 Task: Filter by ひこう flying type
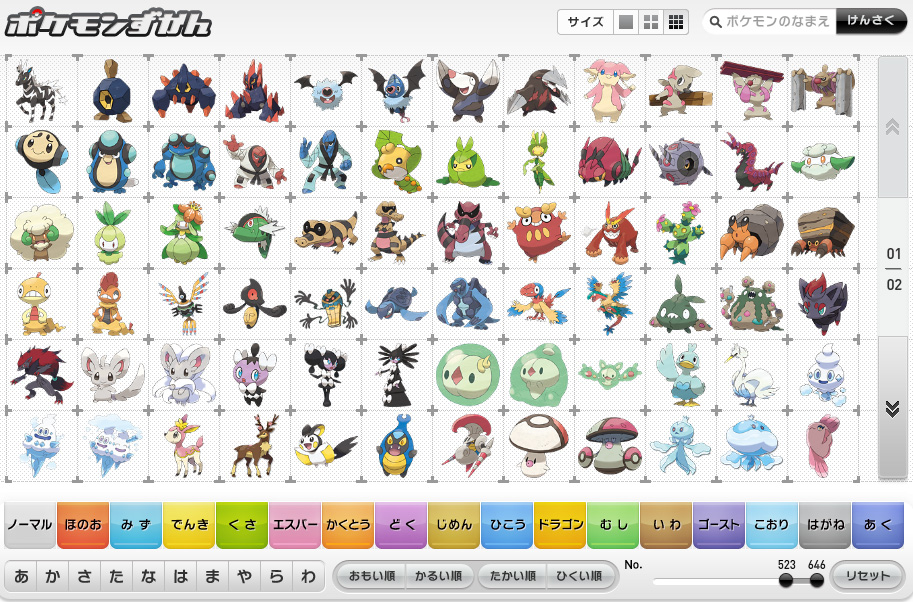[x=507, y=525]
